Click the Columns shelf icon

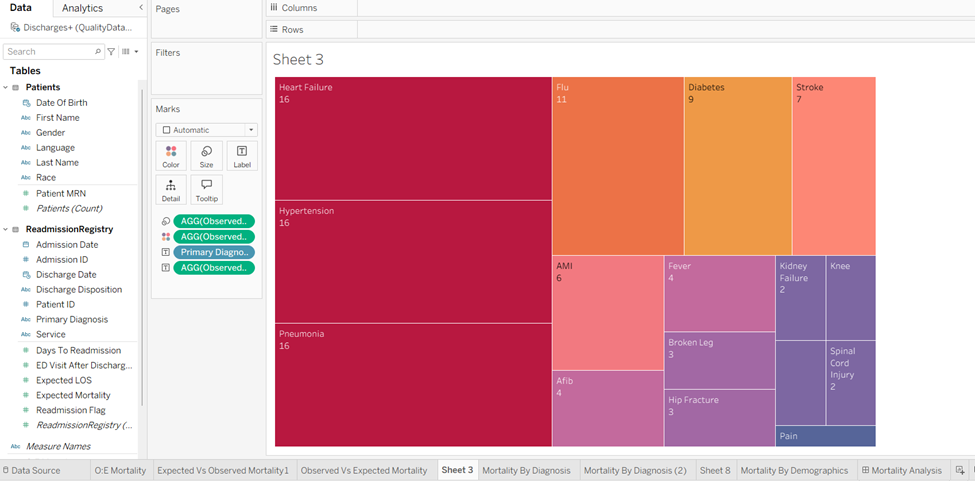pyautogui.click(x=274, y=7)
